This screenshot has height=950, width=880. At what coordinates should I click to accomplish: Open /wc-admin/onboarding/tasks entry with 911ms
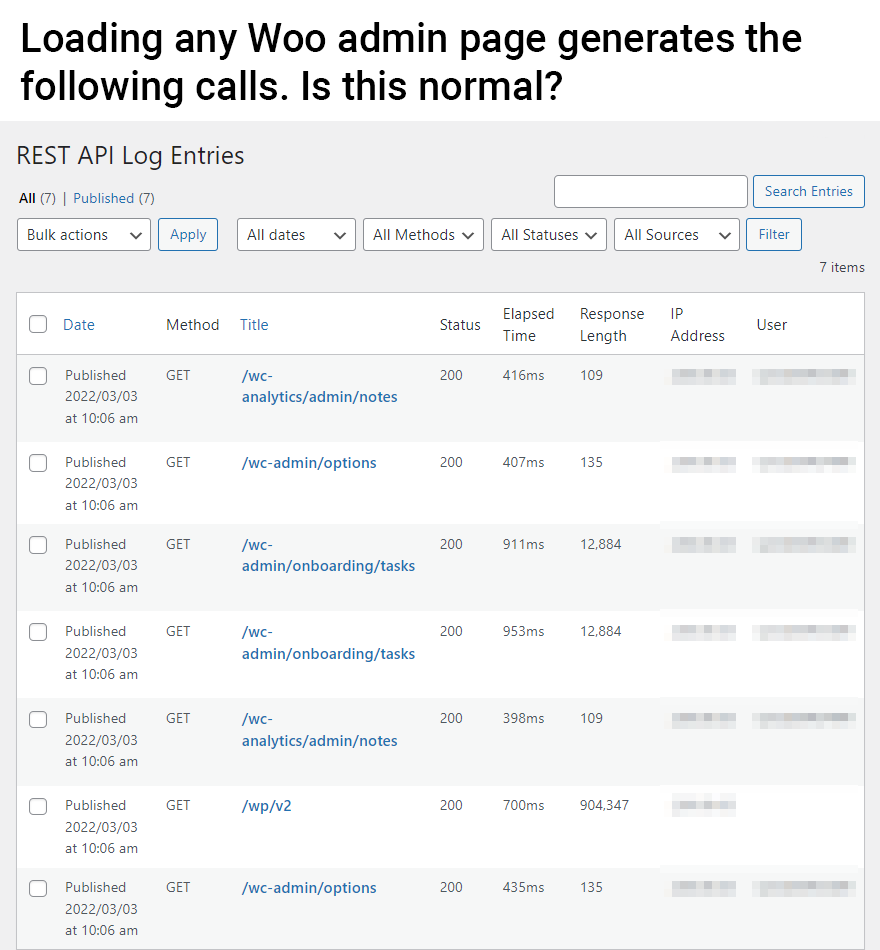328,555
